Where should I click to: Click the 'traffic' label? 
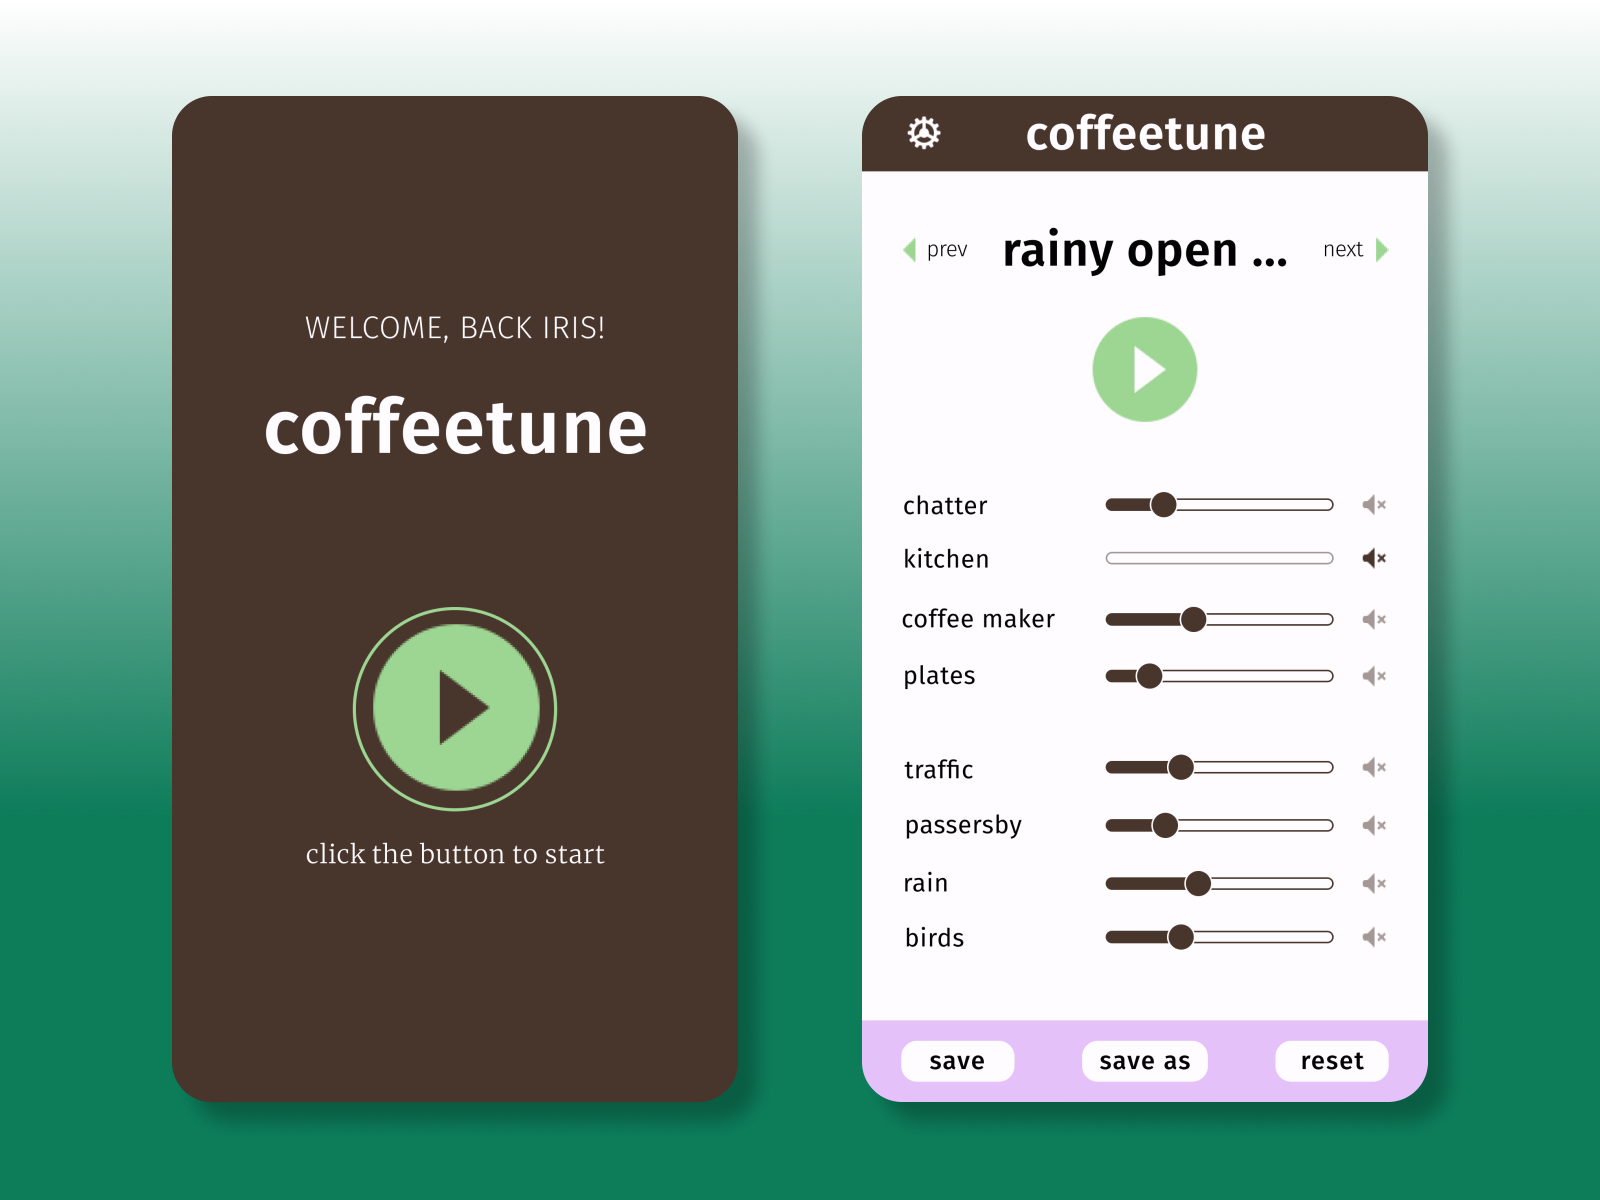click(938, 769)
